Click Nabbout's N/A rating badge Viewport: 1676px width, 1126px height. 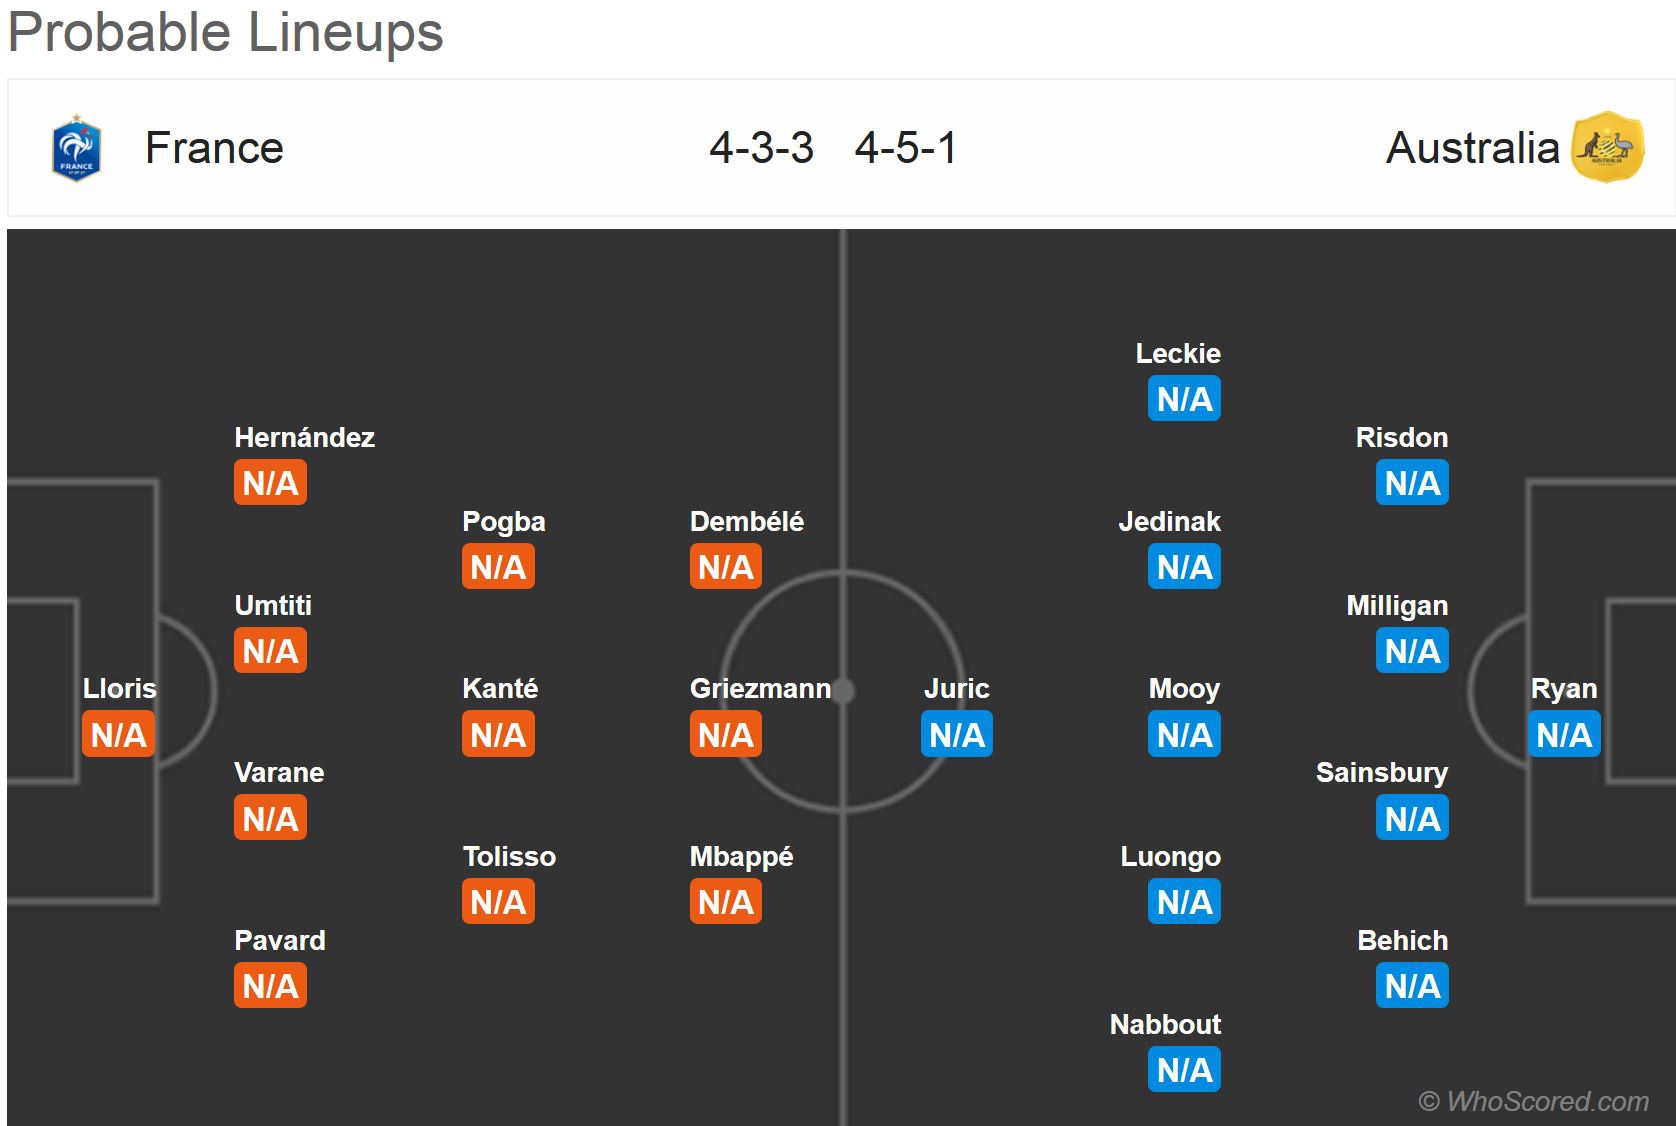point(1184,1070)
